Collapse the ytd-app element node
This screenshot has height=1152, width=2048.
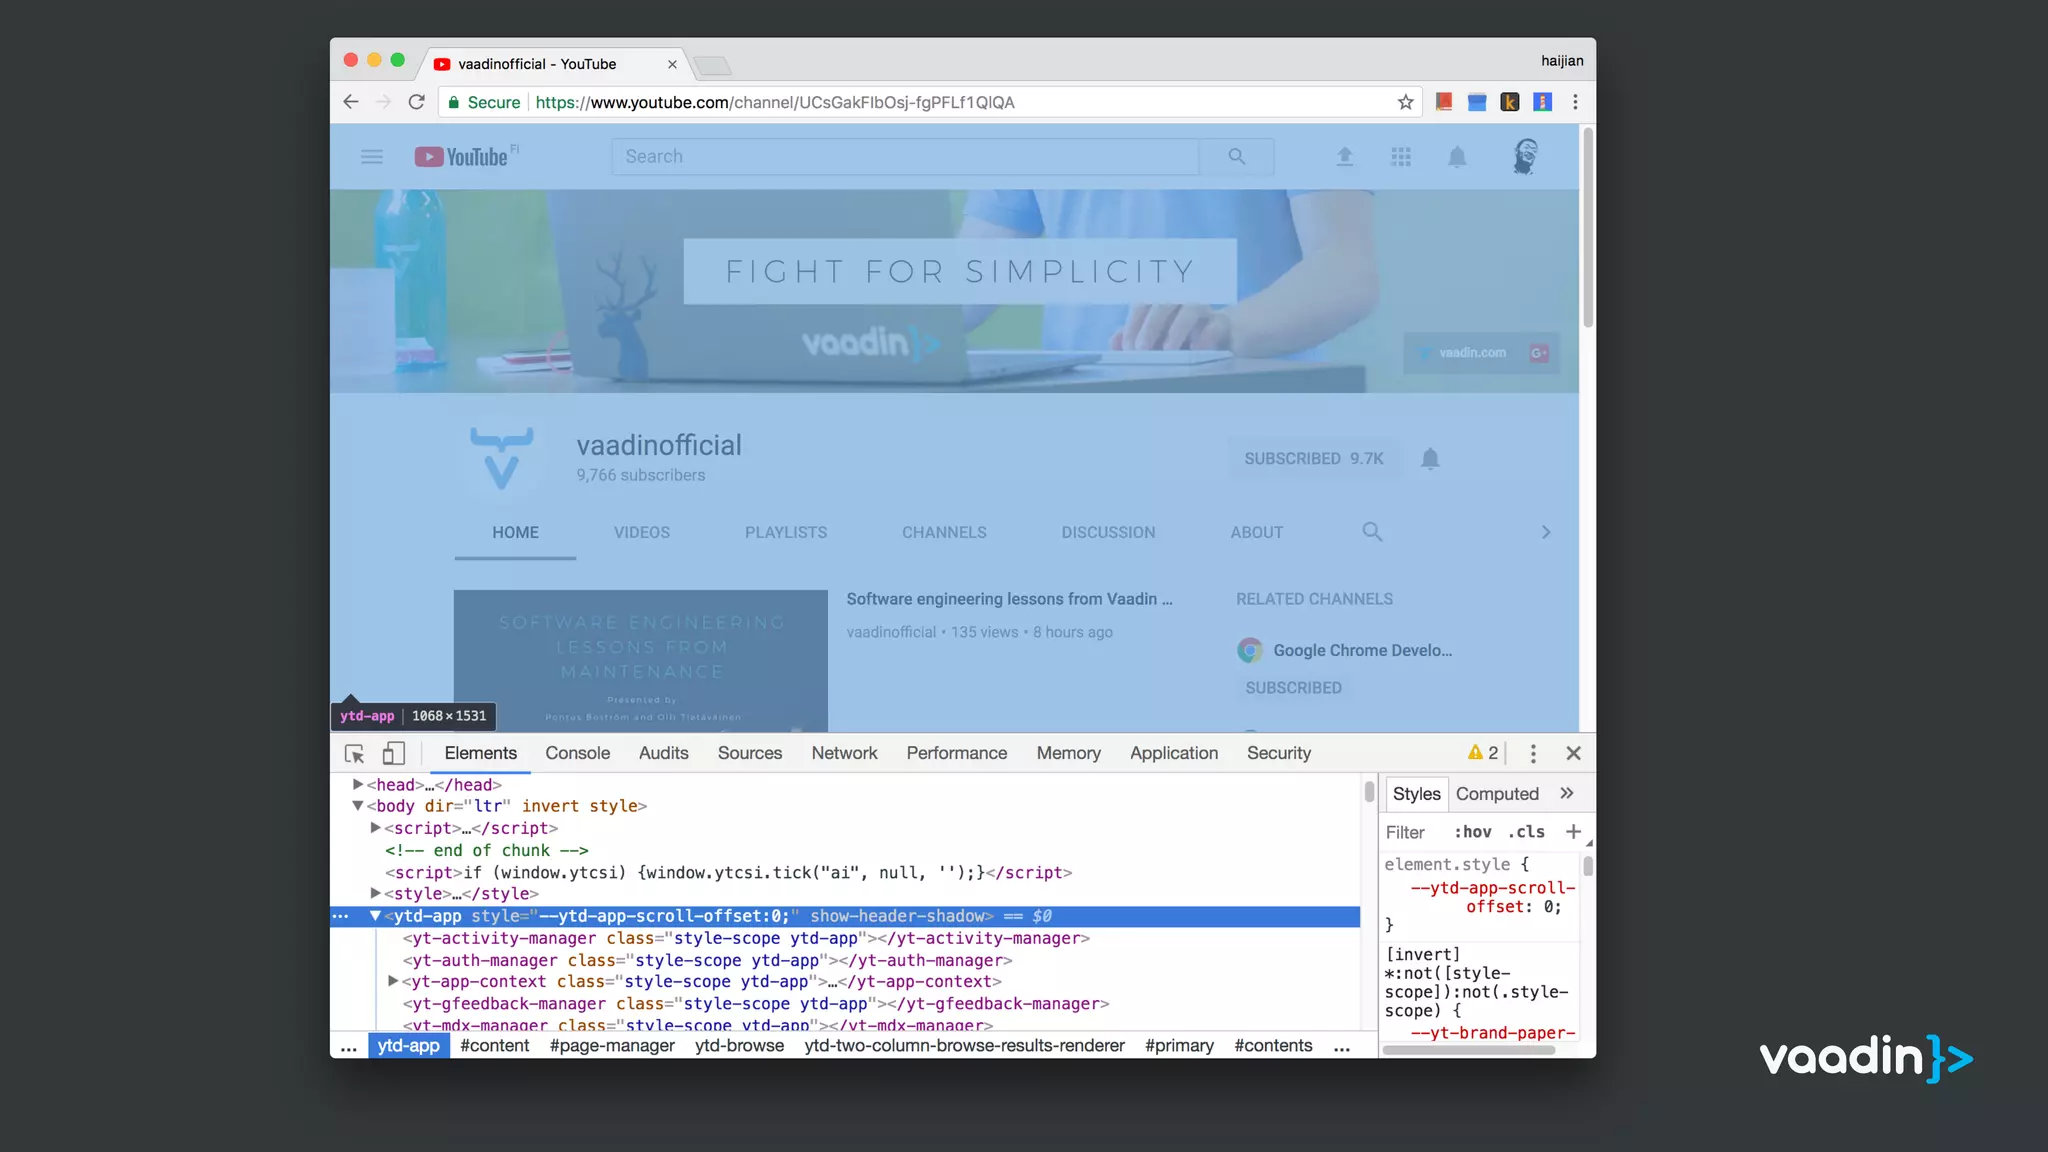375,916
